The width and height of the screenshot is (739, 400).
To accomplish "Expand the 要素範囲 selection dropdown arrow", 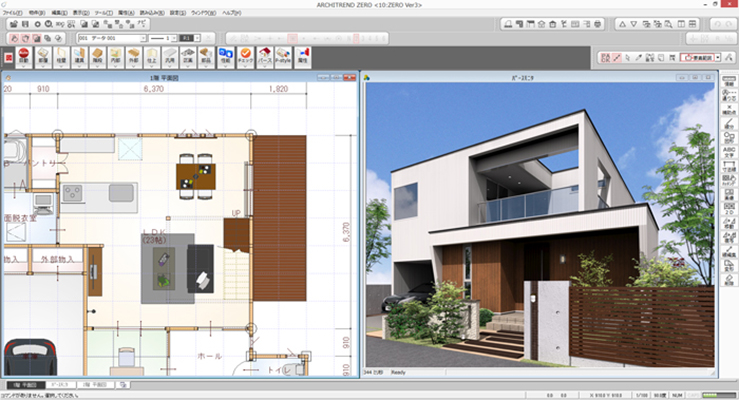I will pos(717,58).
